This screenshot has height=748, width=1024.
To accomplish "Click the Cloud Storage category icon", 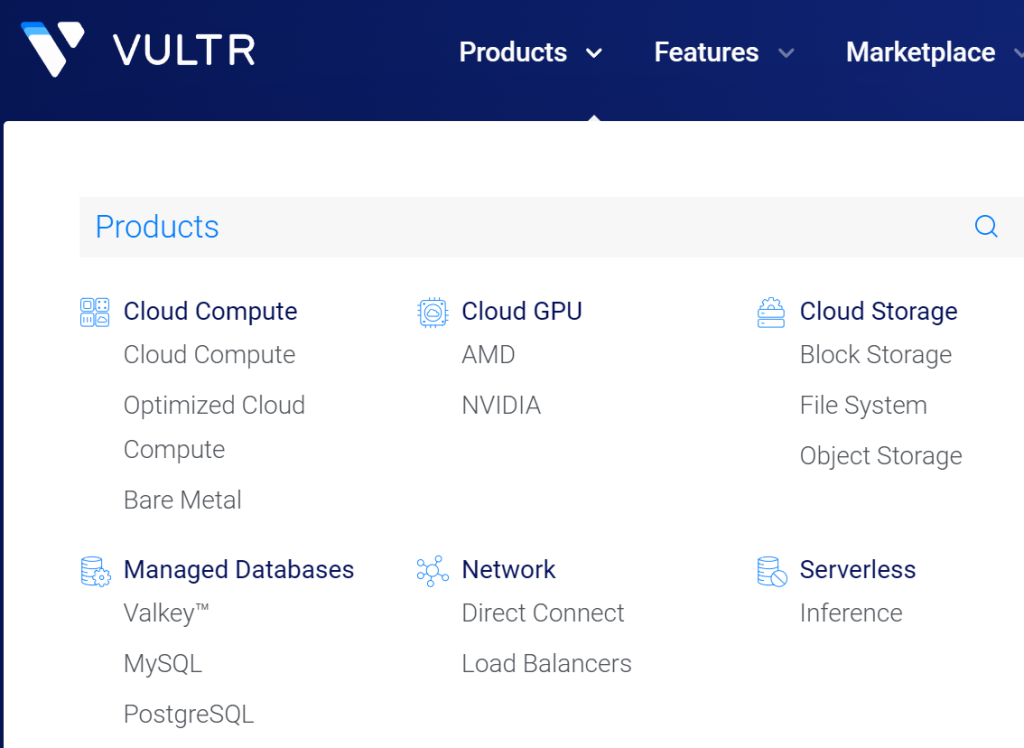I will (x=771, y=312).
